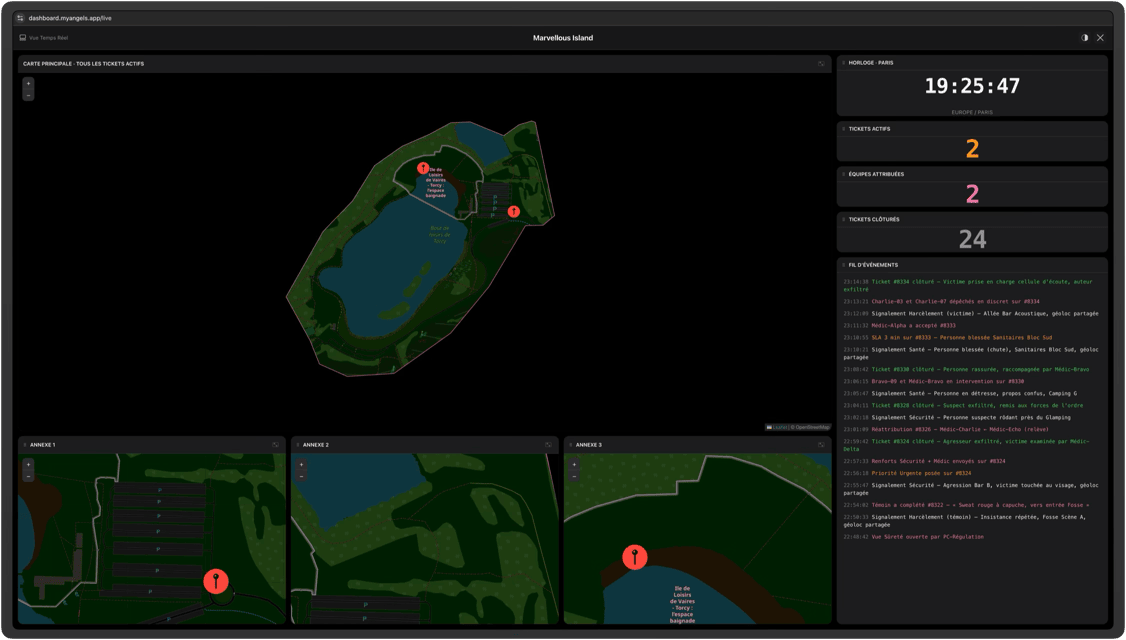1126x640 pixels.
Task: Expand the Annexe 3 panel to fullscreen
Action: point(822,445)
